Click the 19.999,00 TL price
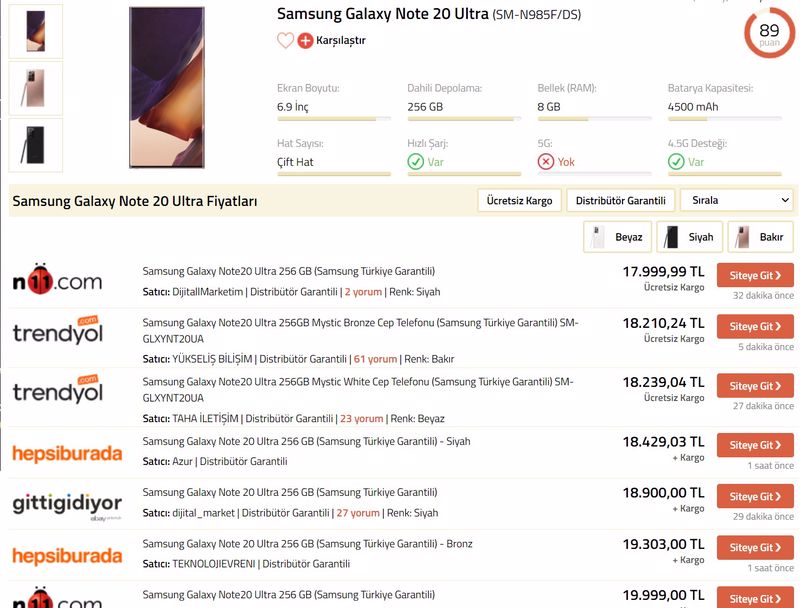The image size is (800, 608). point(663,595)
